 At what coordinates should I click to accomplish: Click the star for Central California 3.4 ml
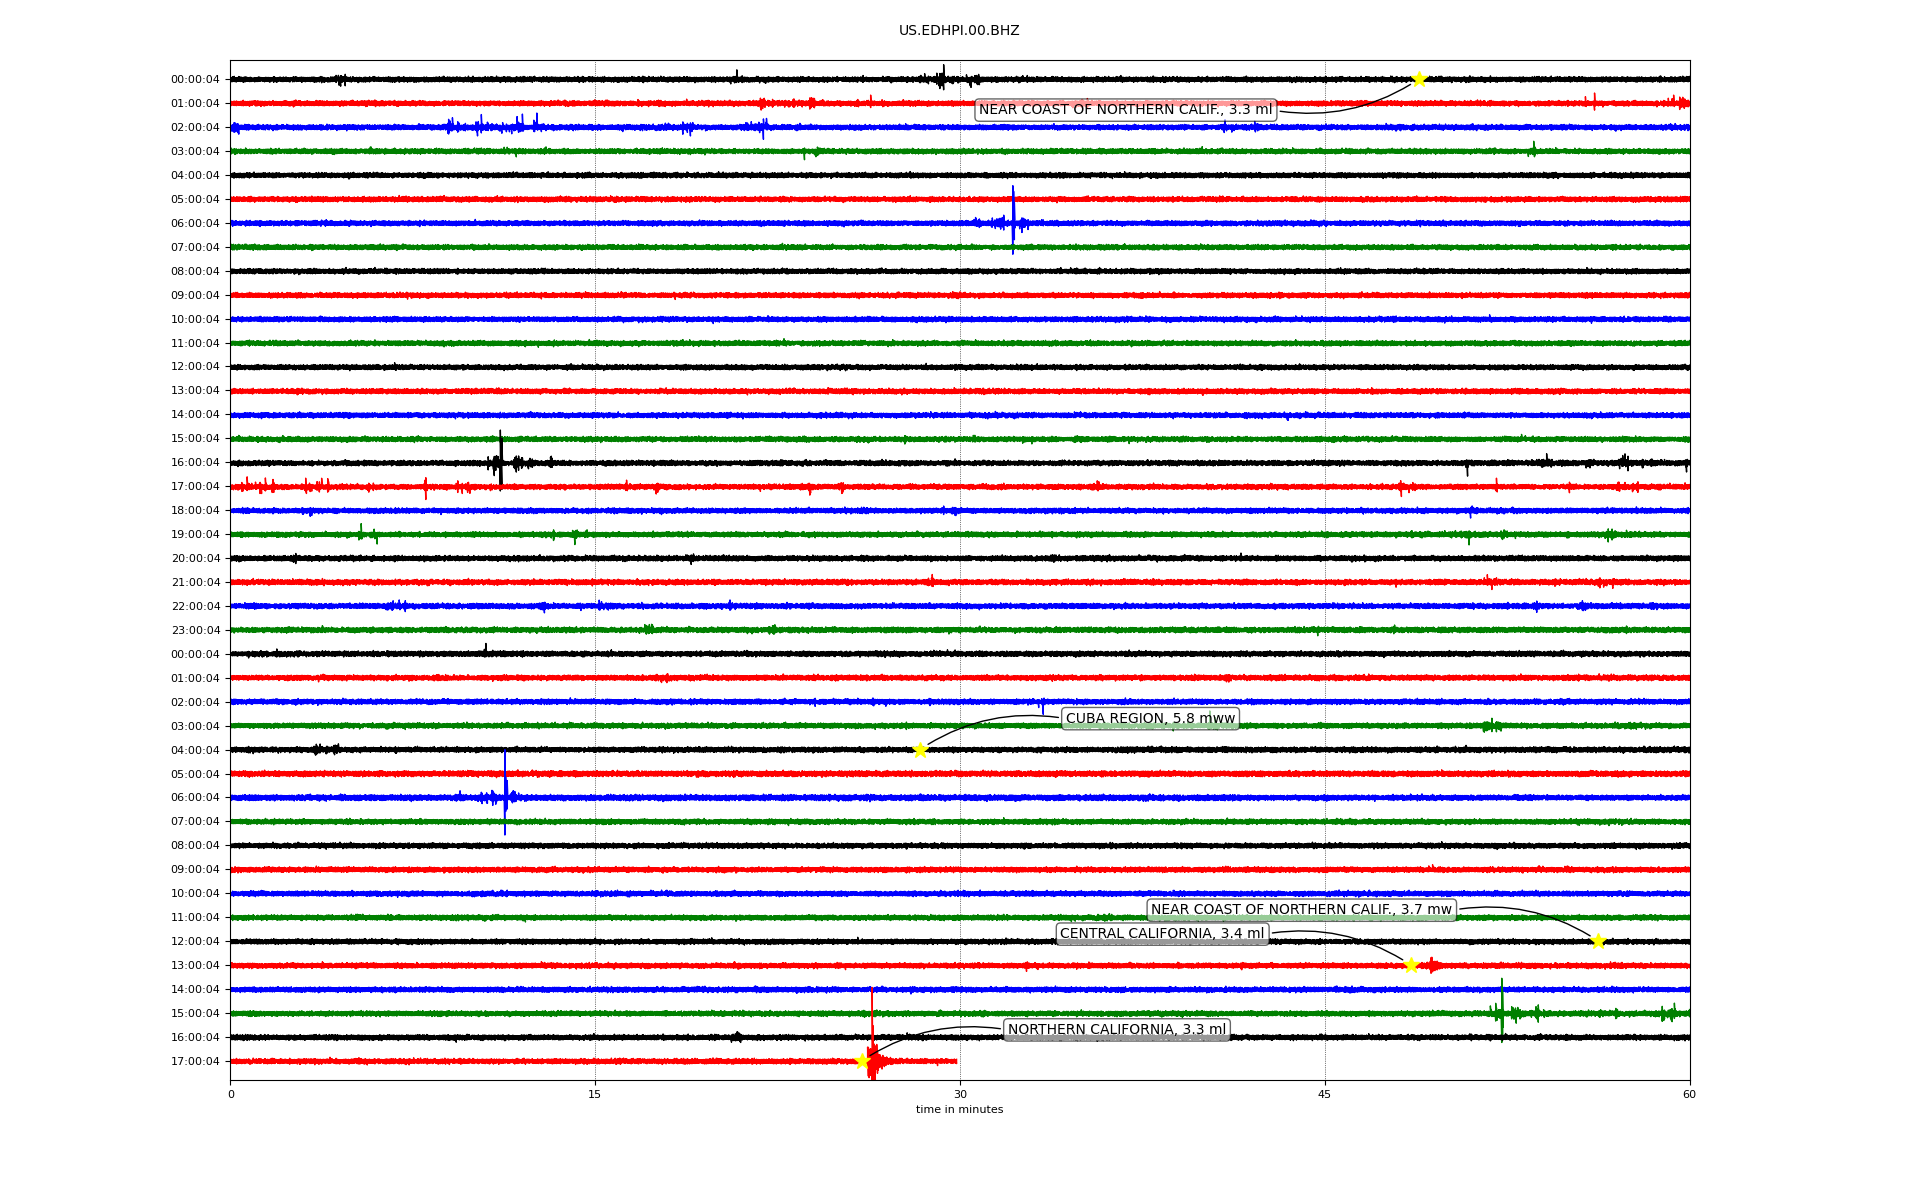coord(1411,965)
